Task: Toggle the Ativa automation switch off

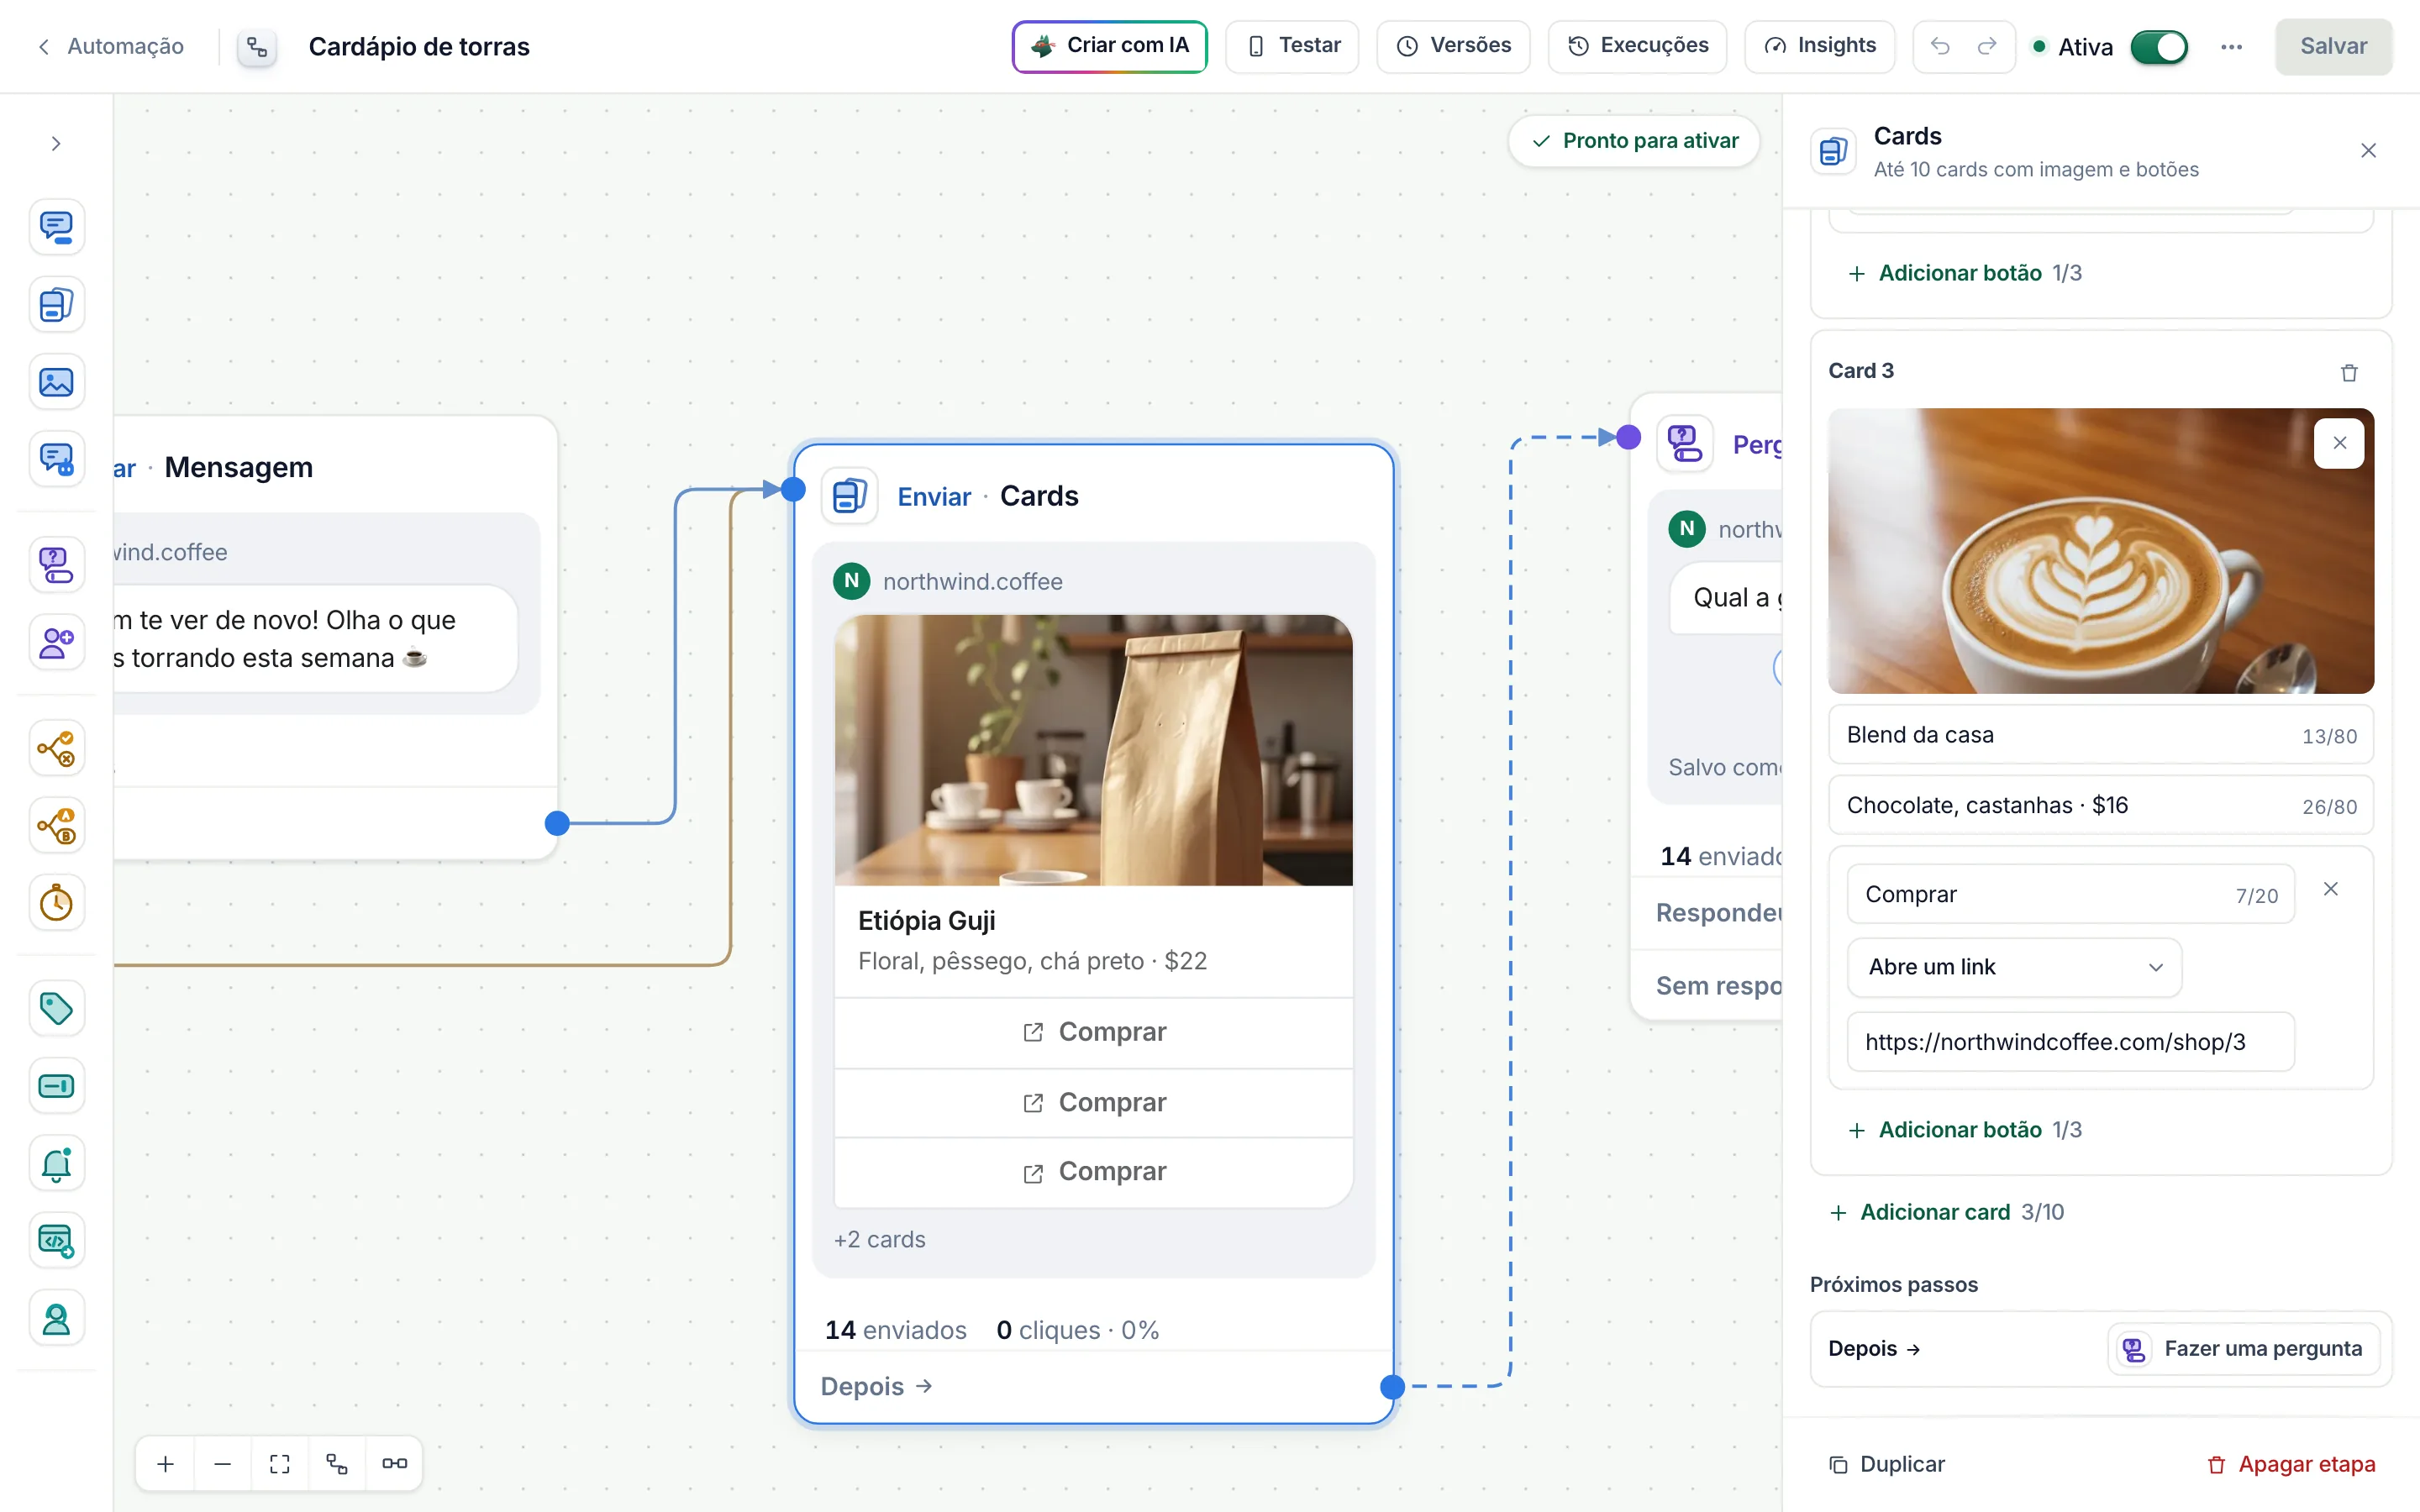Action: 2158,47
